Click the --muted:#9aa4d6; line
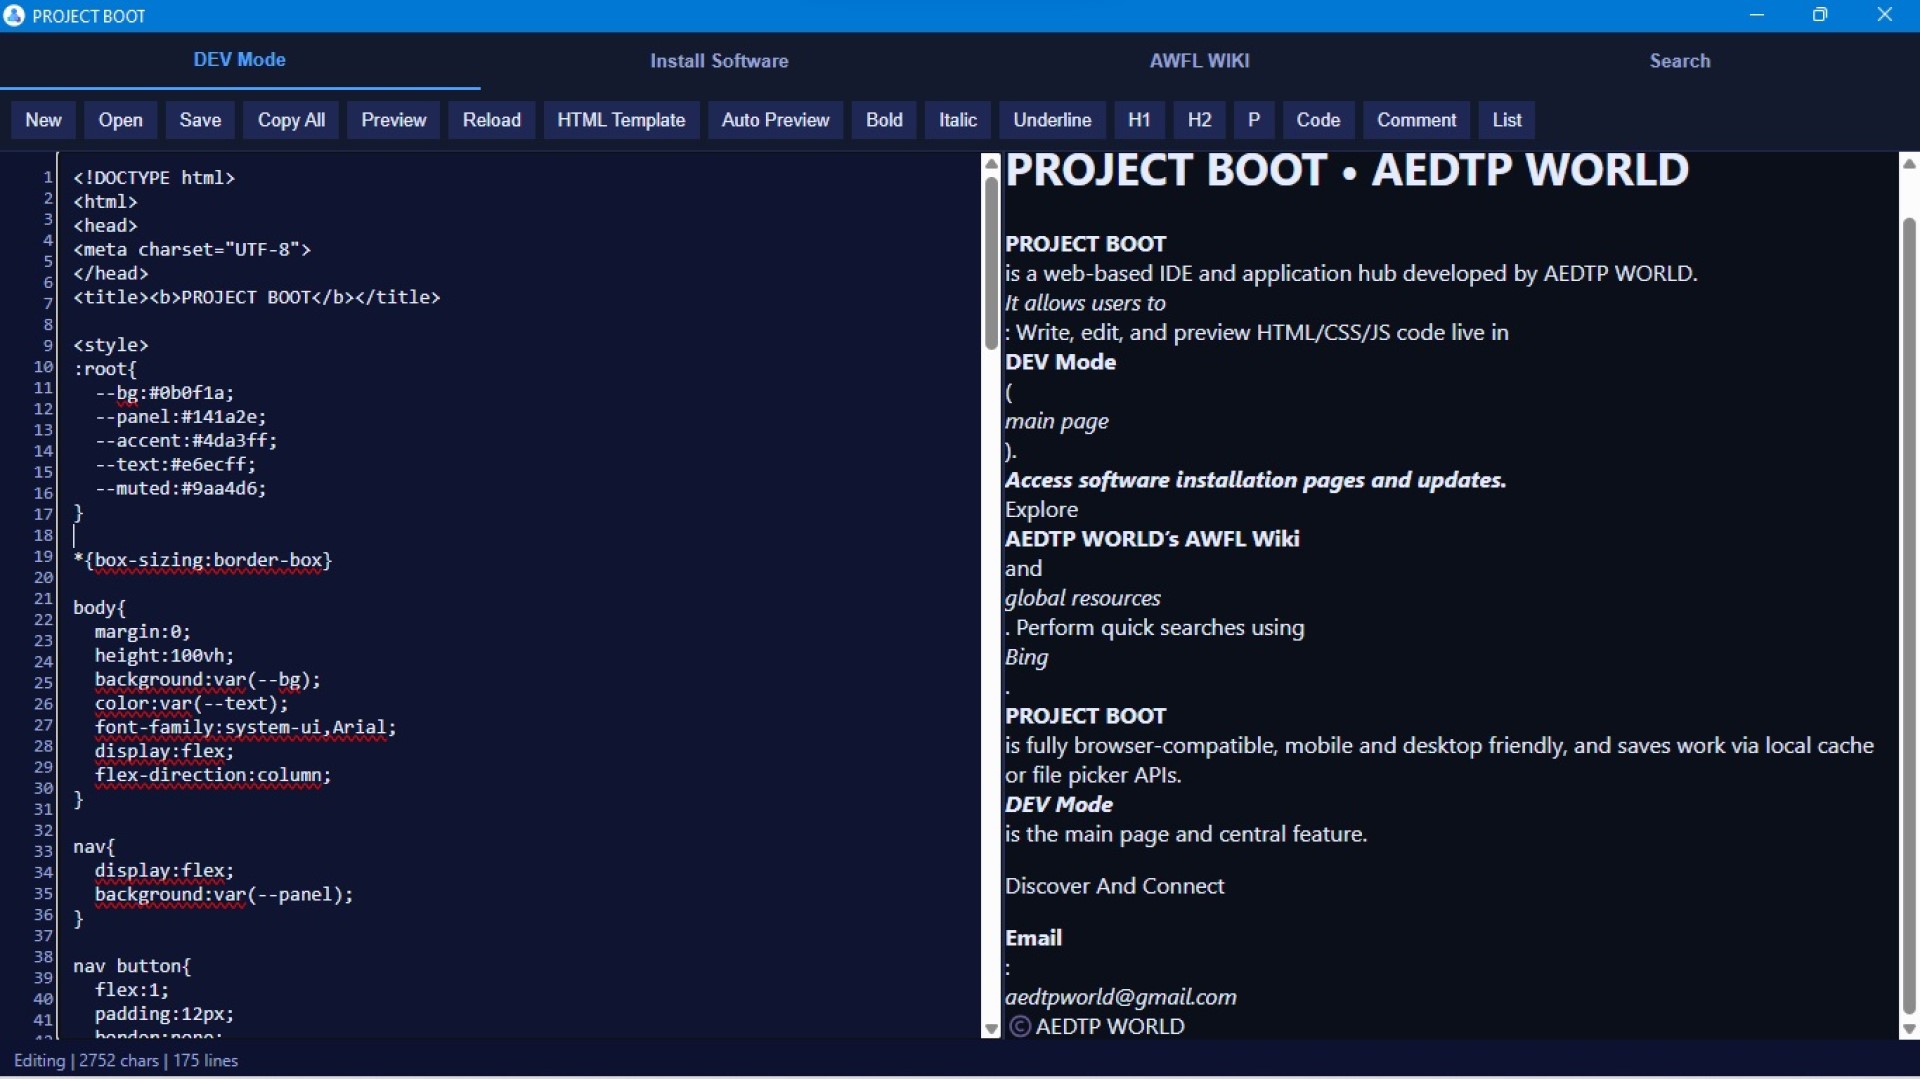1920x1080 pixels. point(181,489)
